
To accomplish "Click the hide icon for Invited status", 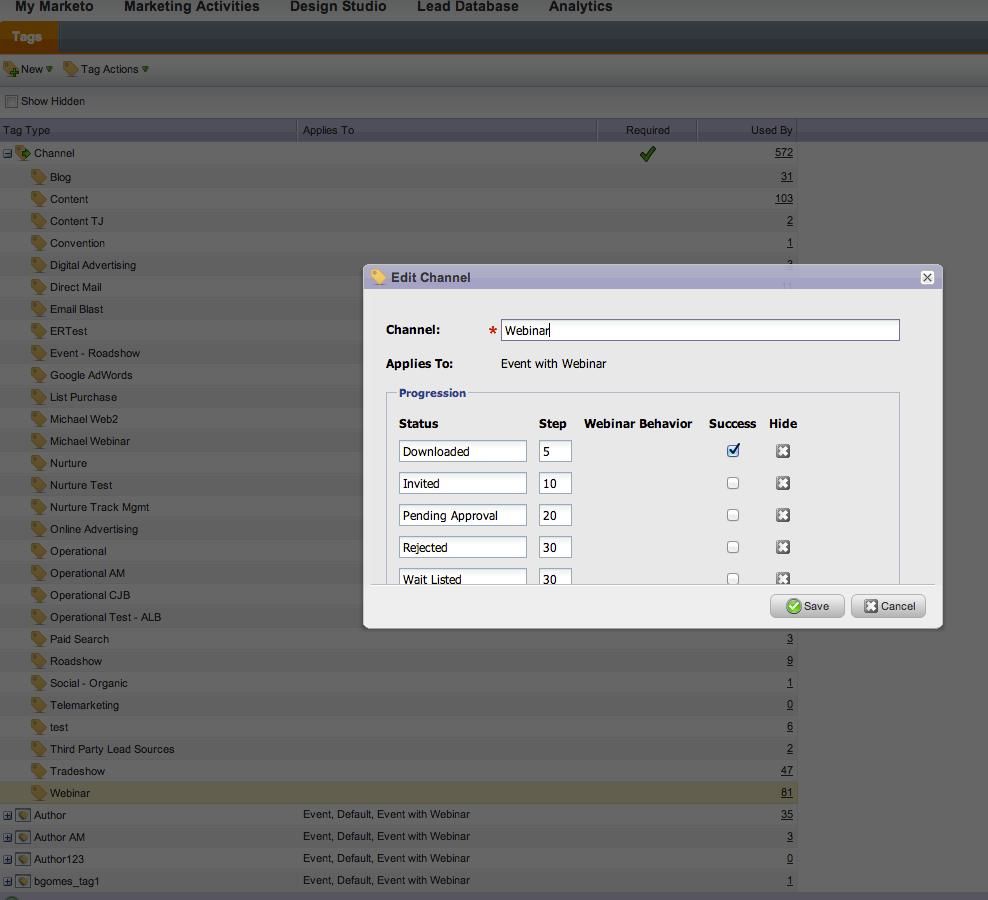I will tap(783, 483).
